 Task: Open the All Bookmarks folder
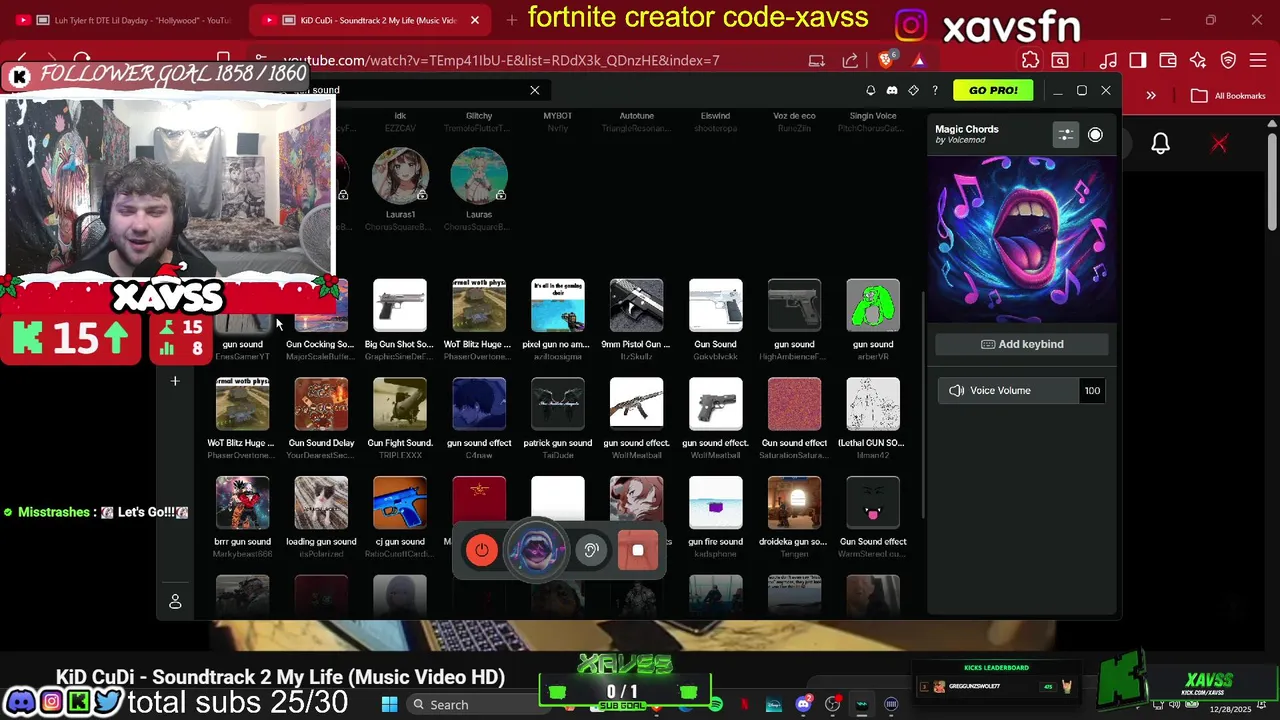point(1229,96)
